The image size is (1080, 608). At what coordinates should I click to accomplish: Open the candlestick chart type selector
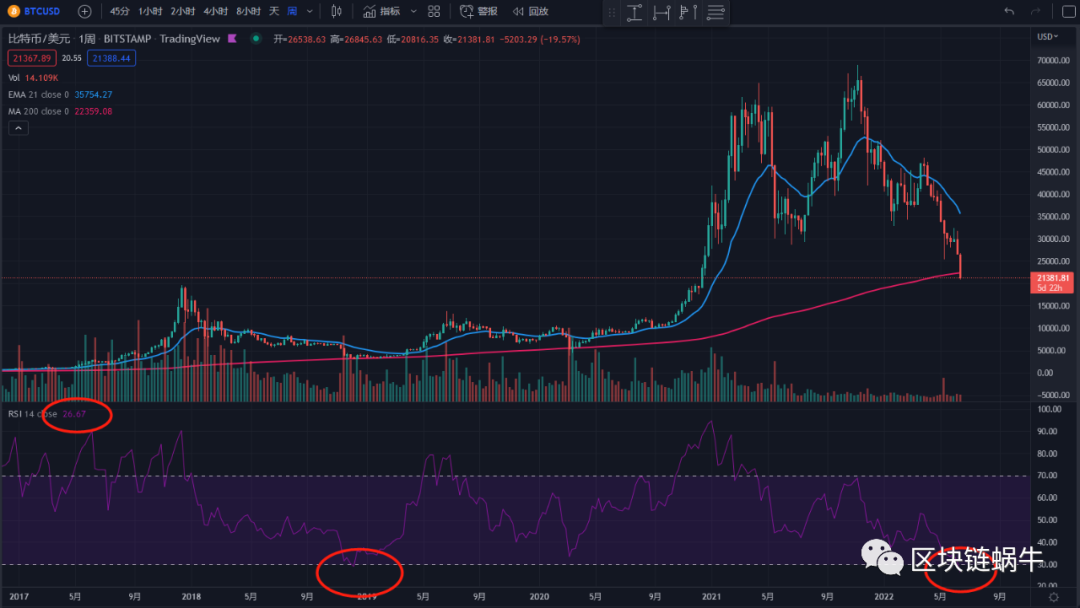click(336, 11)
